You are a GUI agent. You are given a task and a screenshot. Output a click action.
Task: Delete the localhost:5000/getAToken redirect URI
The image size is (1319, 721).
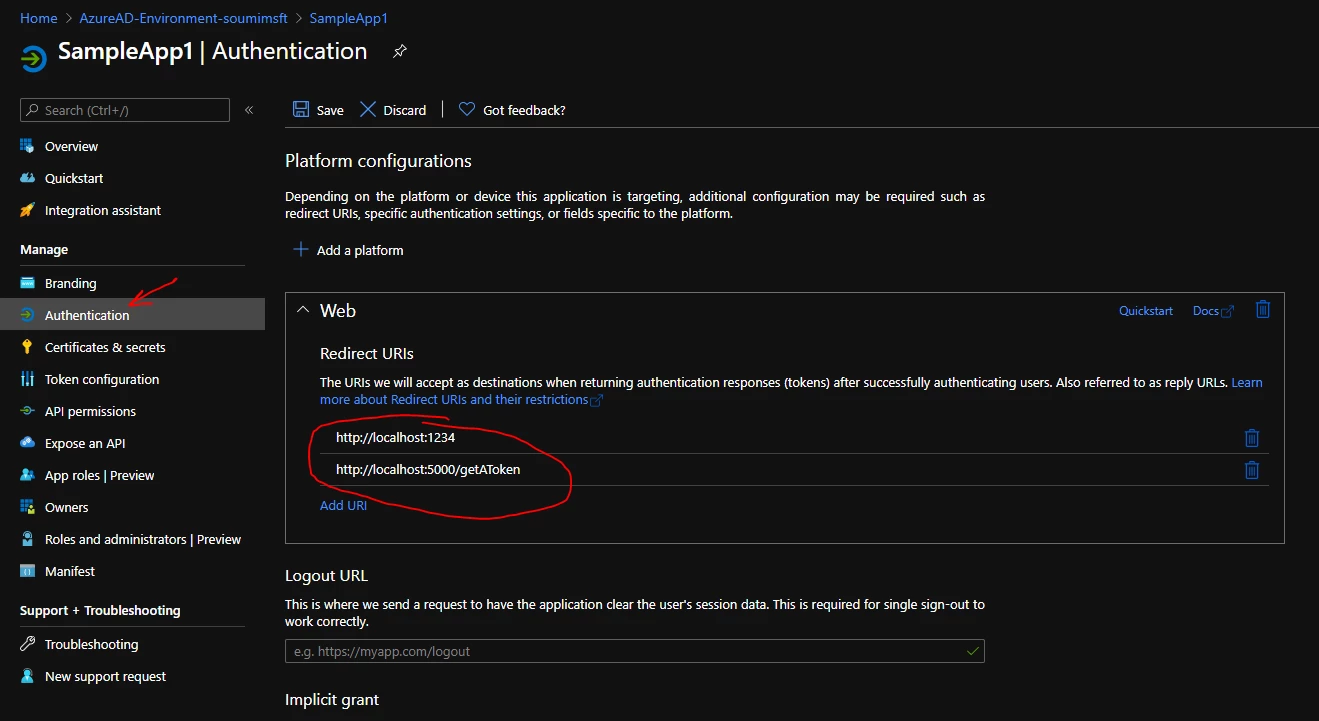click(1252, 470)
